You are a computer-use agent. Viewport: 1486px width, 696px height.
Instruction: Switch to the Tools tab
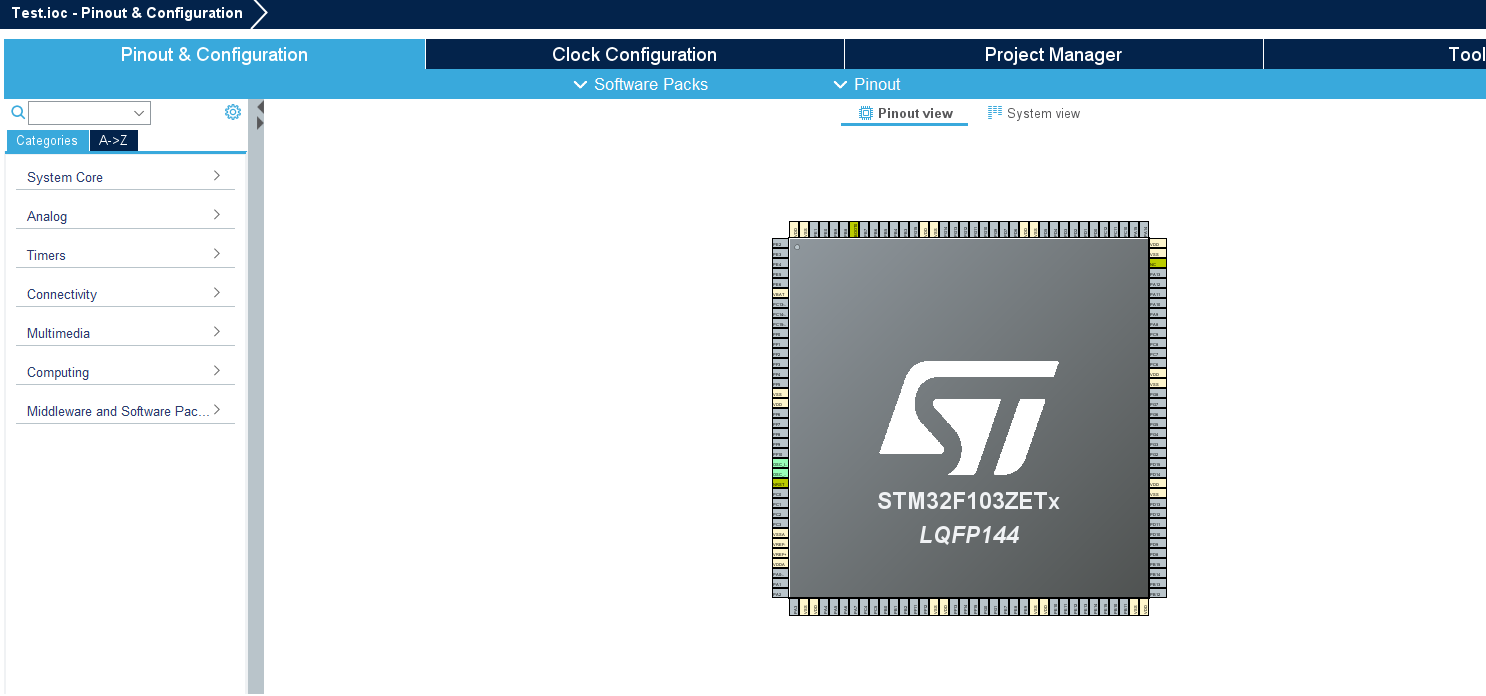tap(1375, 54)
